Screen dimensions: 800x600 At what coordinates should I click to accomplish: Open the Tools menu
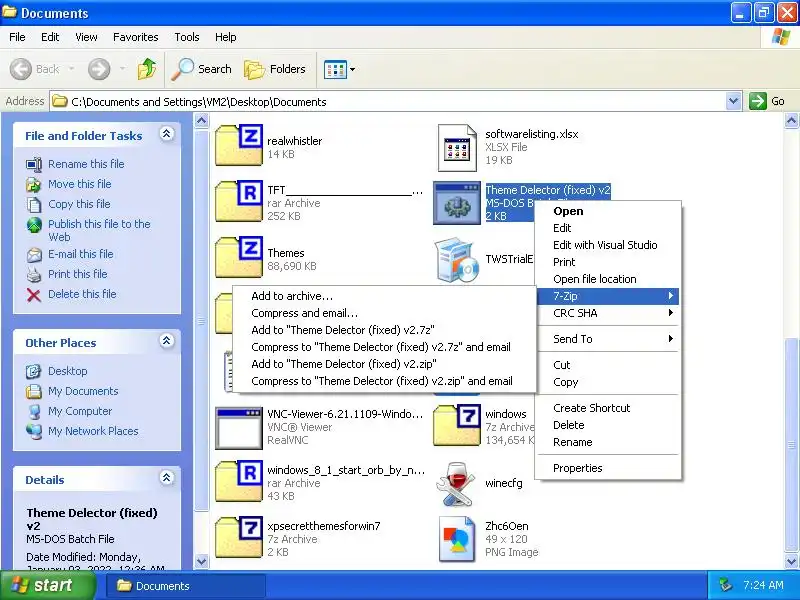187,37
